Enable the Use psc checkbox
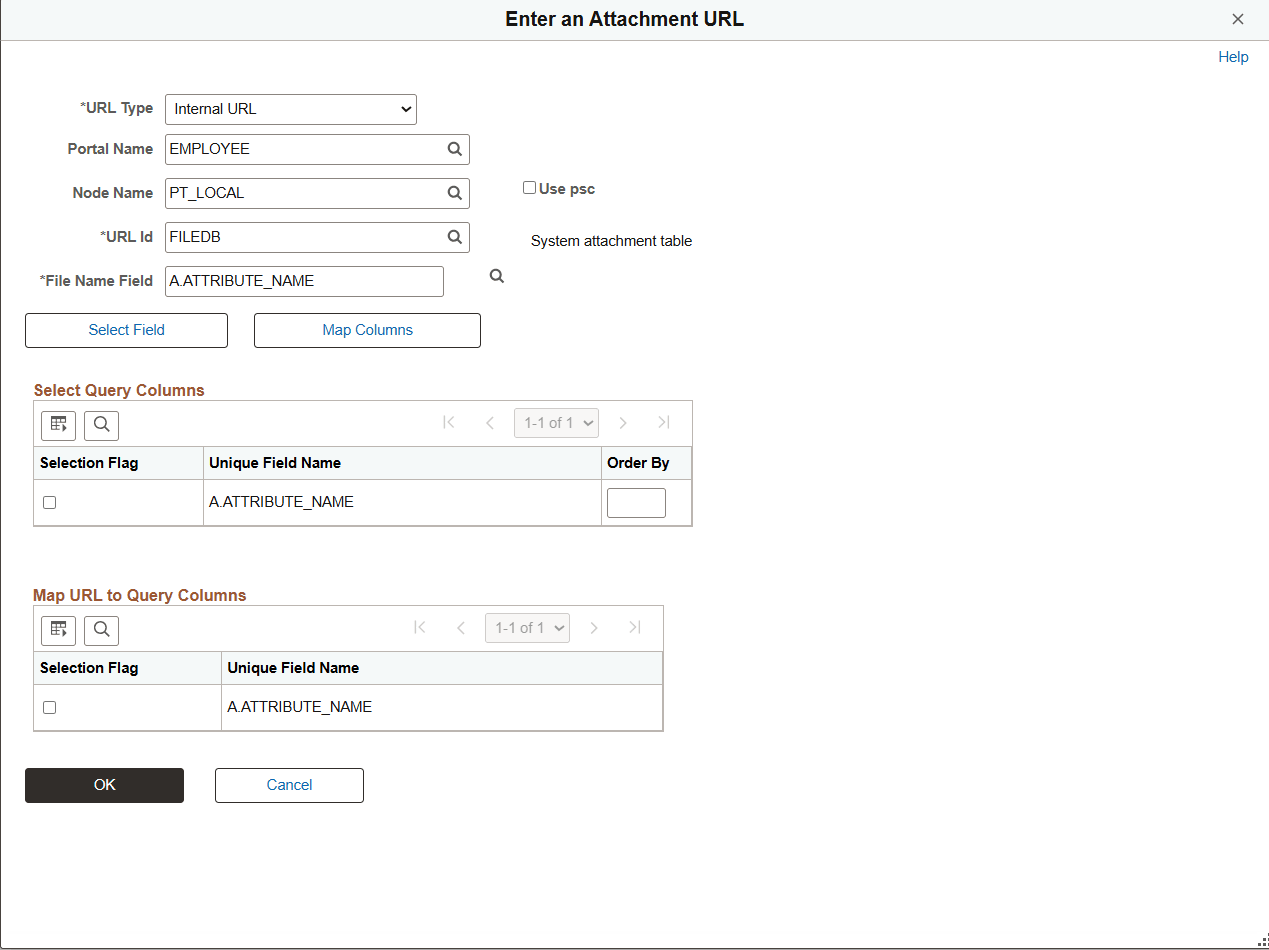The height and width of the screenshot is (950, 1269). point(529,187)
